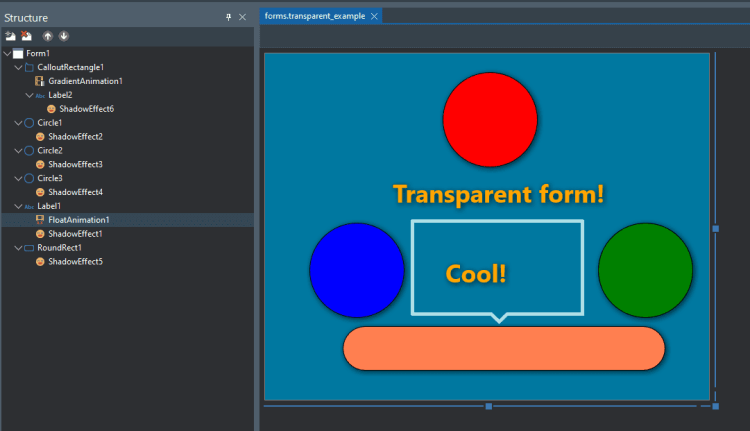Select Circle1 tree item

49,123
